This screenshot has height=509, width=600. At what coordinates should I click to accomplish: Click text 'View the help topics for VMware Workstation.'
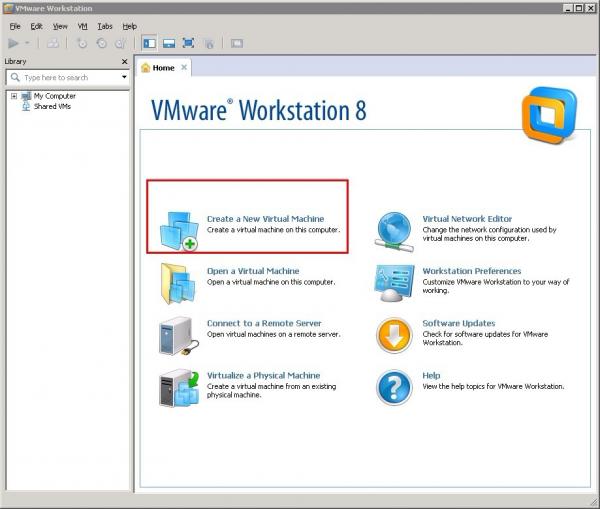(493, 387)
